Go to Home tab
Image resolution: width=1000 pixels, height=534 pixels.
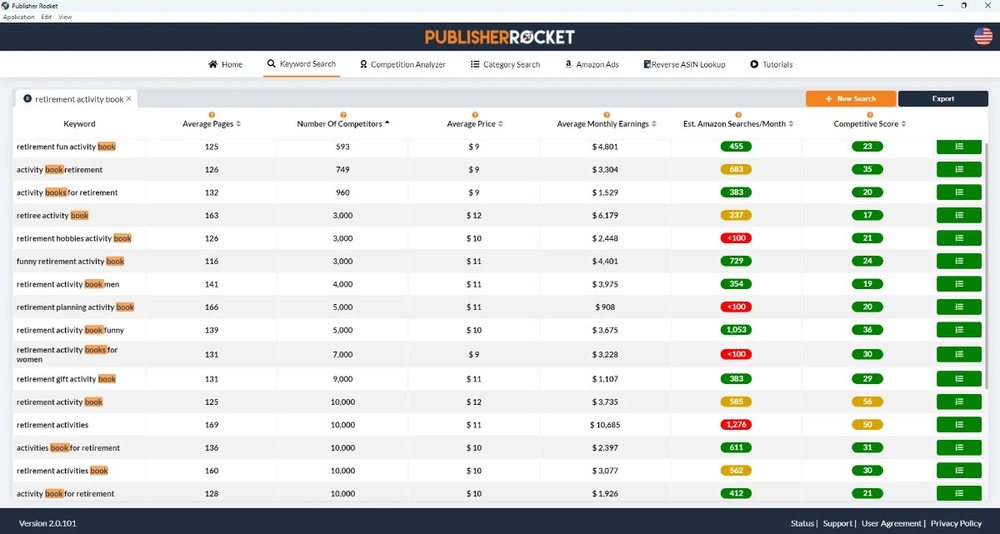point(225,64)
